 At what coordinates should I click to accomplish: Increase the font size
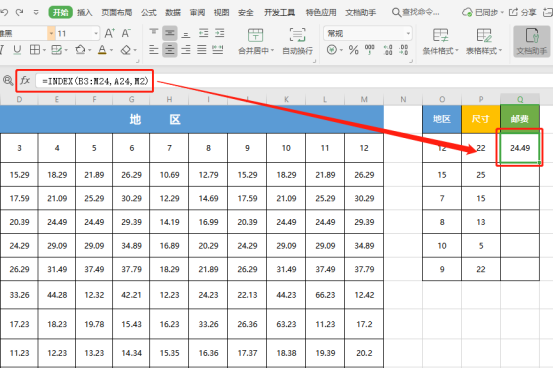tap(110, 34)
